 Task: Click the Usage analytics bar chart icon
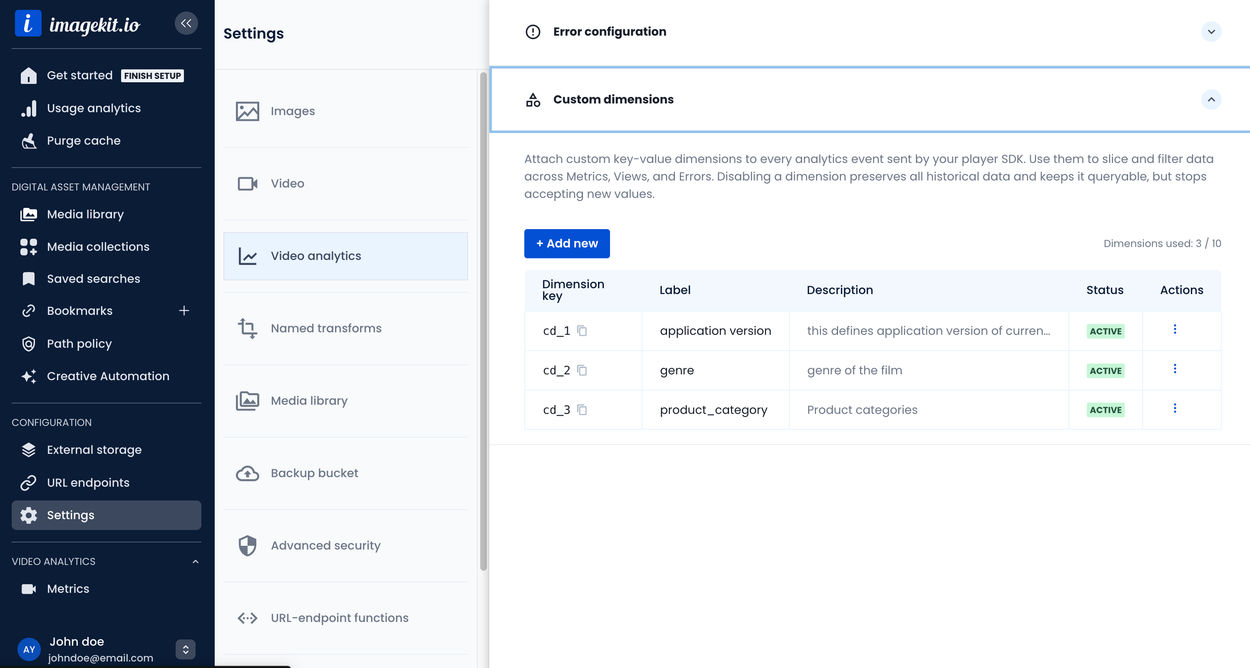29,108
